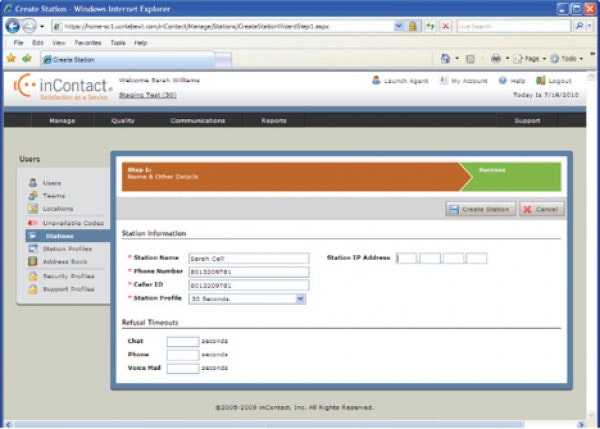Screen dimensions: 600x429
Task: Click the Favorites Center star icon
Action: 11,58
